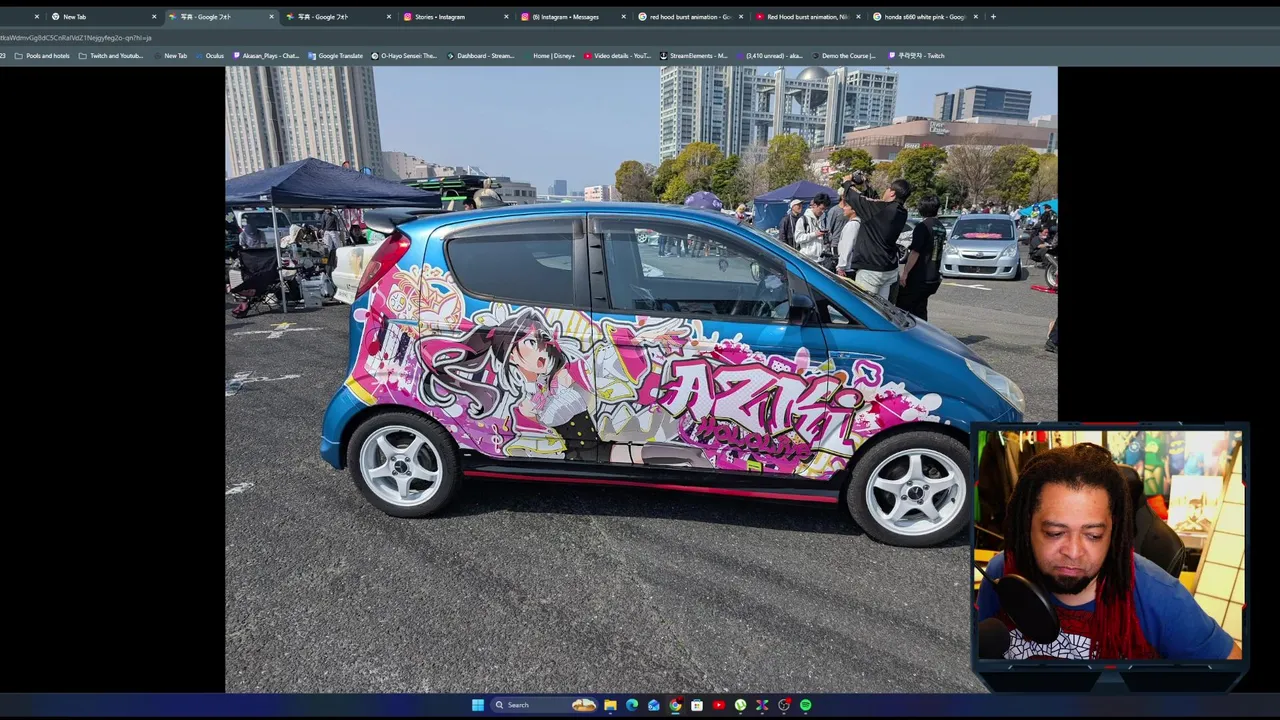Viewport: 1280px width, 720px height.
Task: Open Spotify from the taskbar
Action: (805, 705)
